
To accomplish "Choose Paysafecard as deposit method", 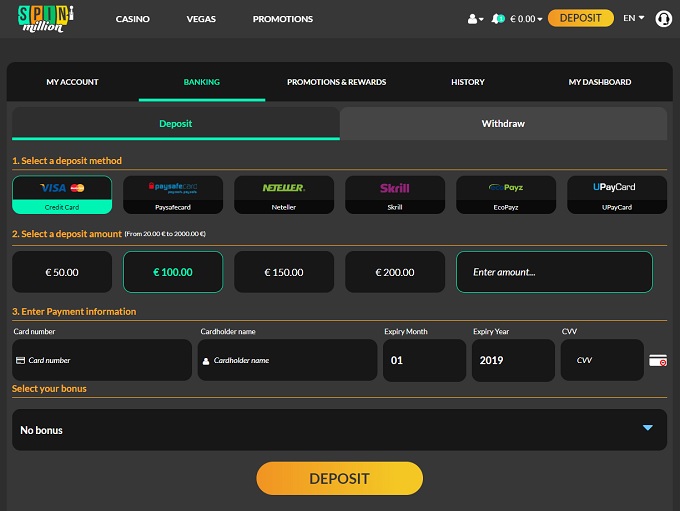I will [x=173, y=194].
